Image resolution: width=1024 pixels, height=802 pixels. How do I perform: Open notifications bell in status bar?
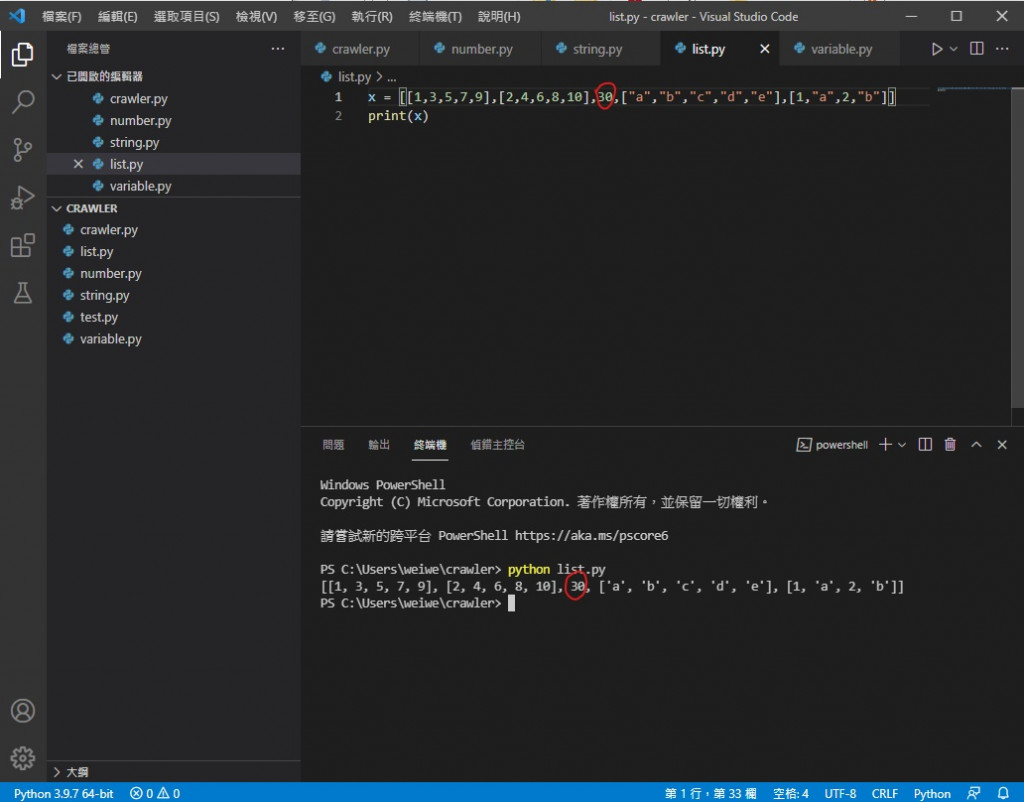(1003, 793)
